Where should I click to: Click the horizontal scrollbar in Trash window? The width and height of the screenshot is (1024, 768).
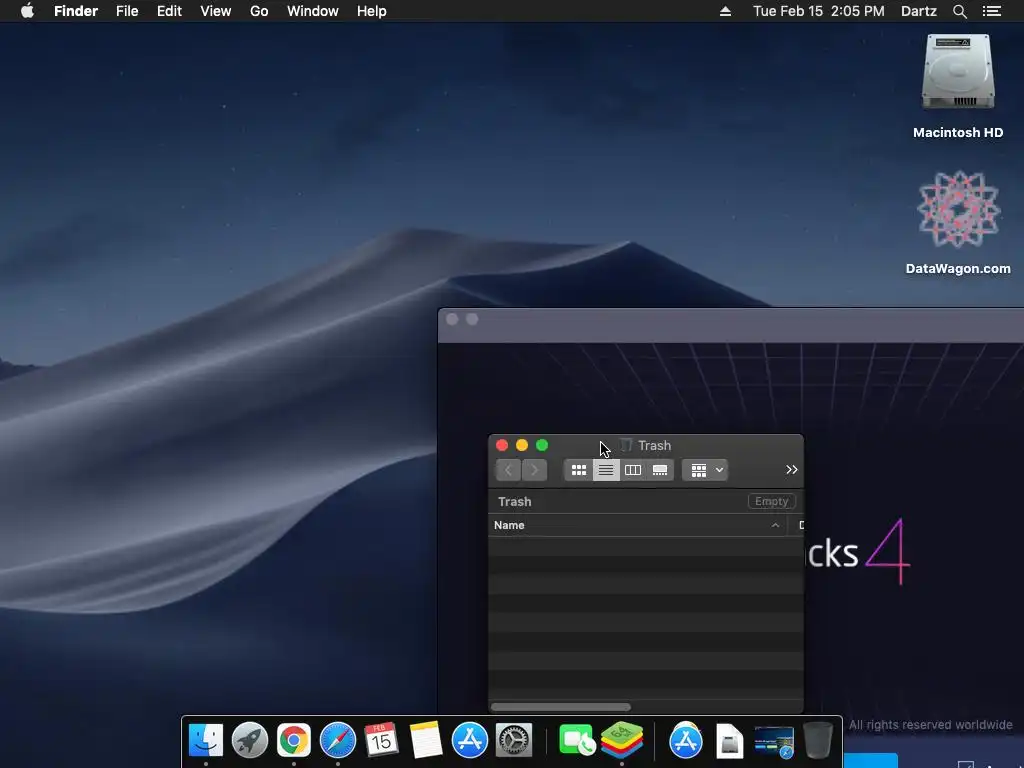[560, 707]
